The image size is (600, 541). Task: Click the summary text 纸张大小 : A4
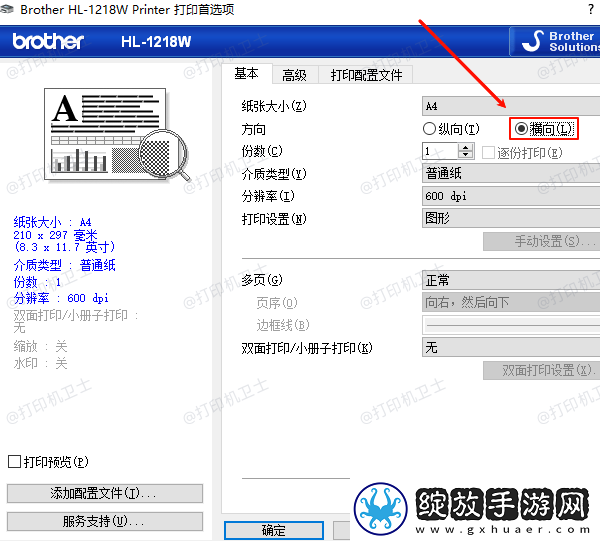point(52,222)
